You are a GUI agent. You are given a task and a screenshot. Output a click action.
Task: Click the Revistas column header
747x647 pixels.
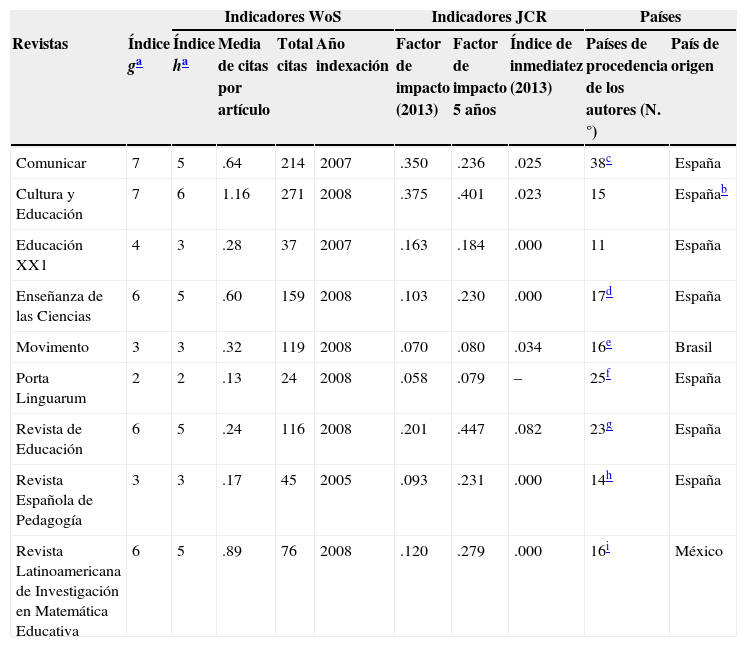[x=42, y=44]
